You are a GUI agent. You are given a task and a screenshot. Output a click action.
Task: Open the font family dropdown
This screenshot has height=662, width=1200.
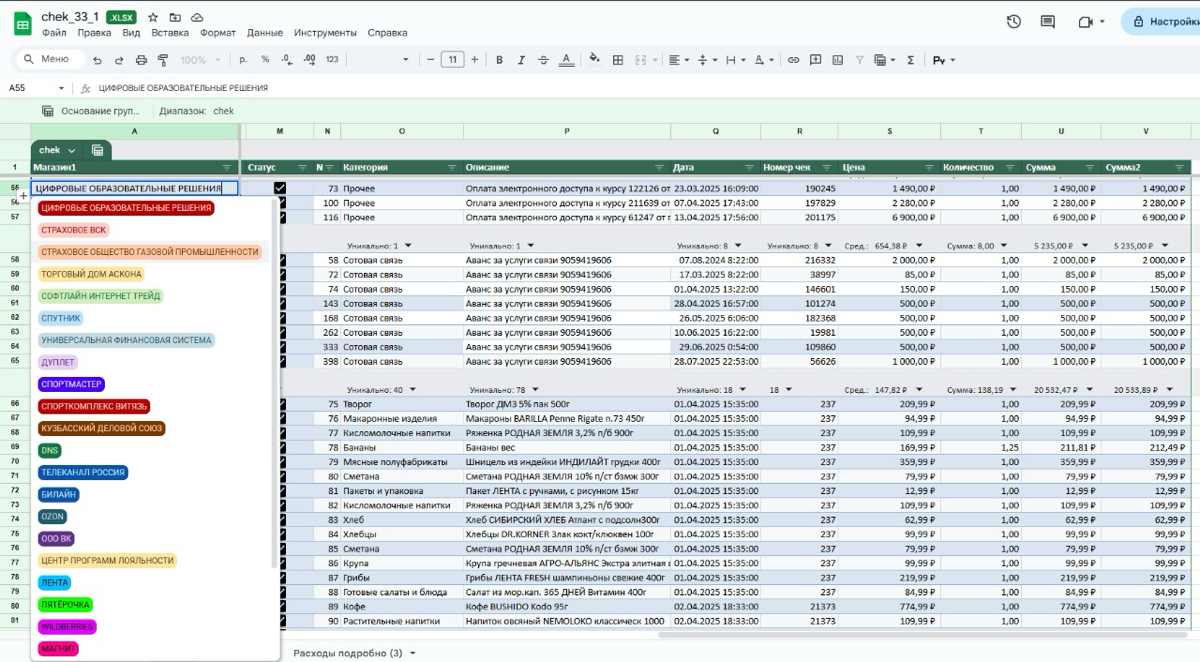(406, 60)
